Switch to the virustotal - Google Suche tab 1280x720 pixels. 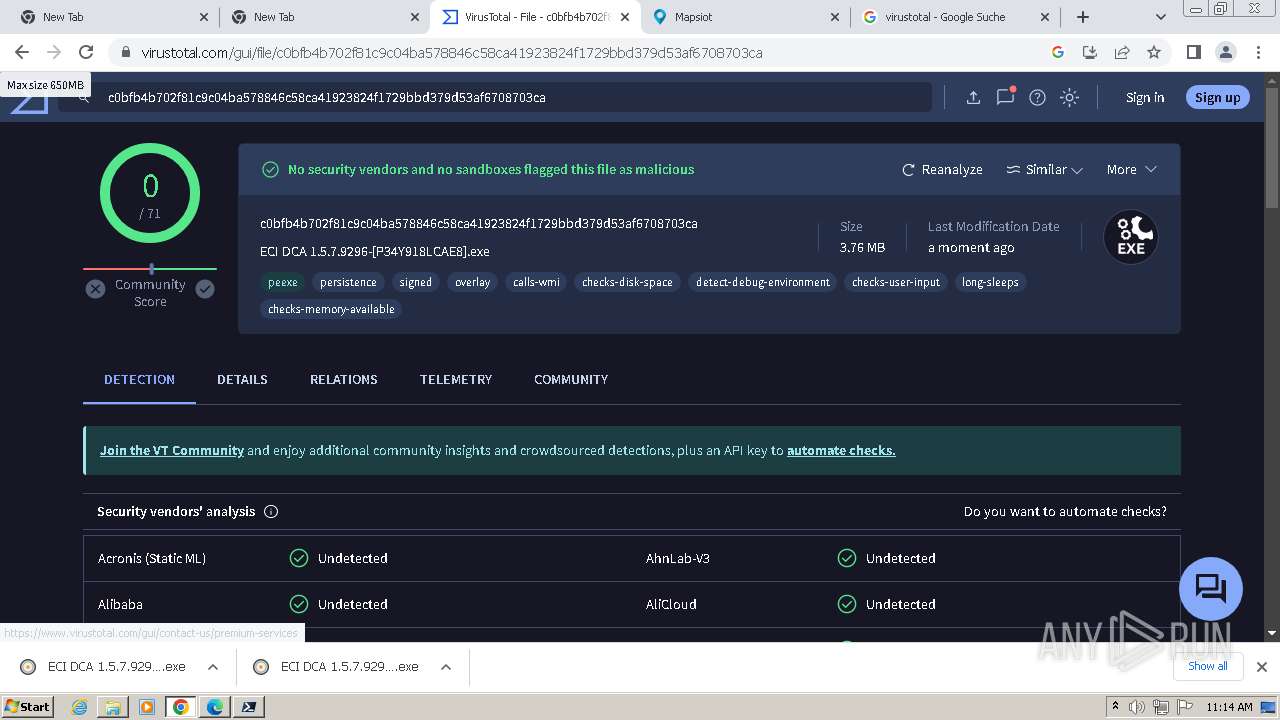pyautogui.click(x=955, y=17)
